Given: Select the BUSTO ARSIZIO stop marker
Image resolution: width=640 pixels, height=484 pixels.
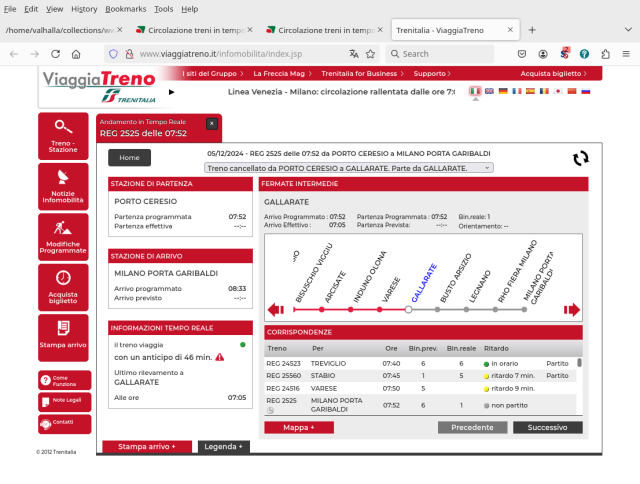Looking at the screenshot, I should (x=437, y=310).
